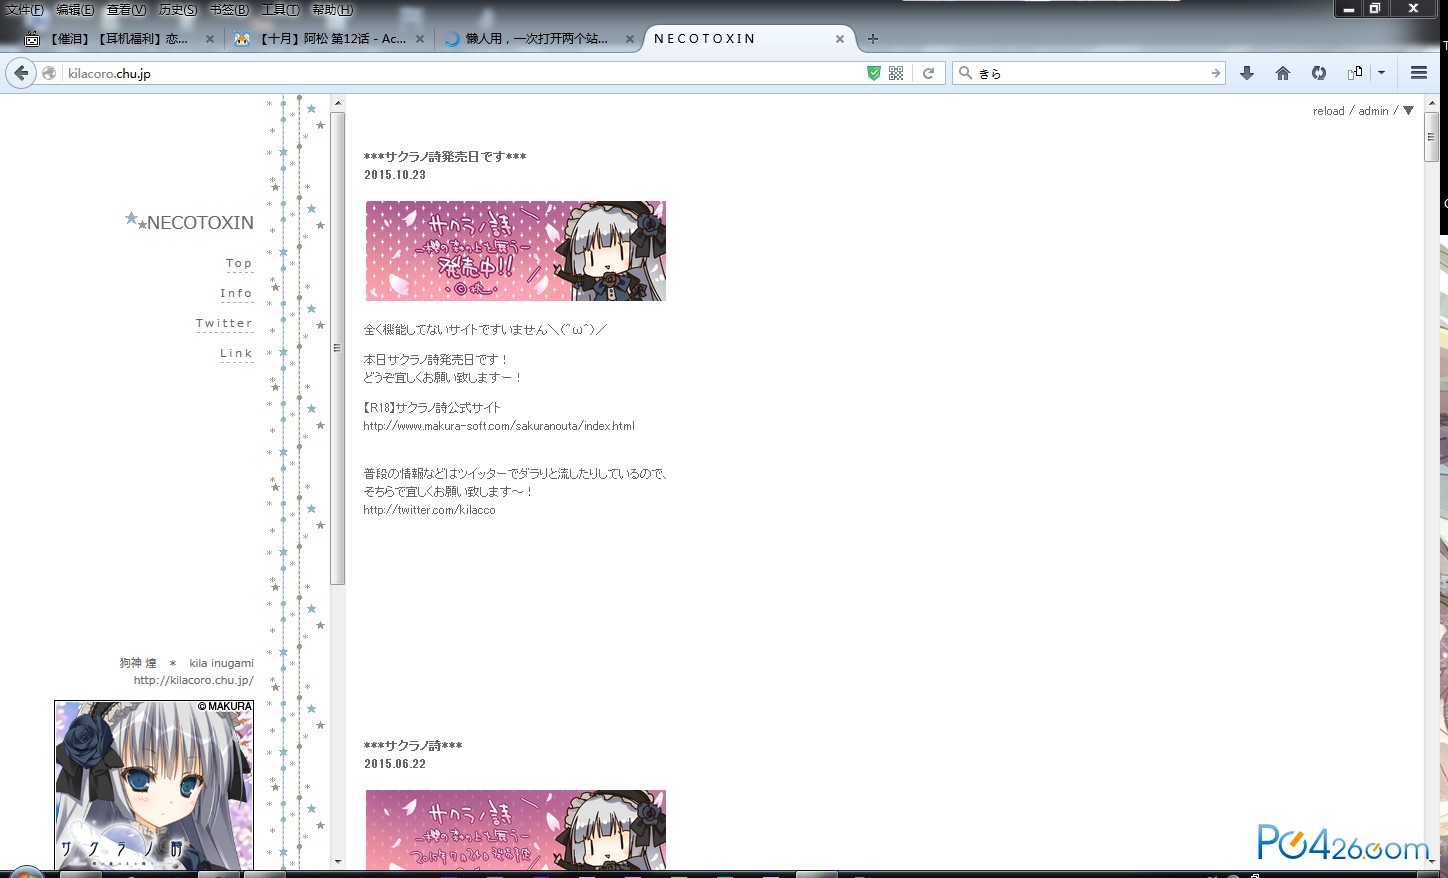Submit search with the arrow icon
The image size is (1448, 878).
pyautogui.click(x=1215, y=73)
